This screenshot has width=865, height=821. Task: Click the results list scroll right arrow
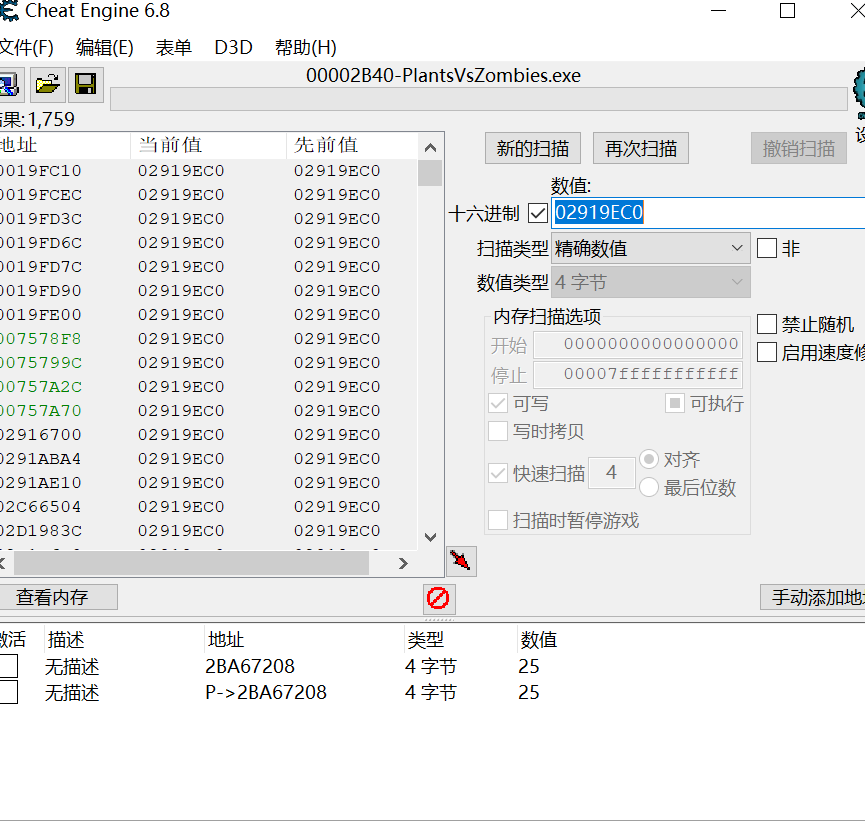tap(403, 563)
